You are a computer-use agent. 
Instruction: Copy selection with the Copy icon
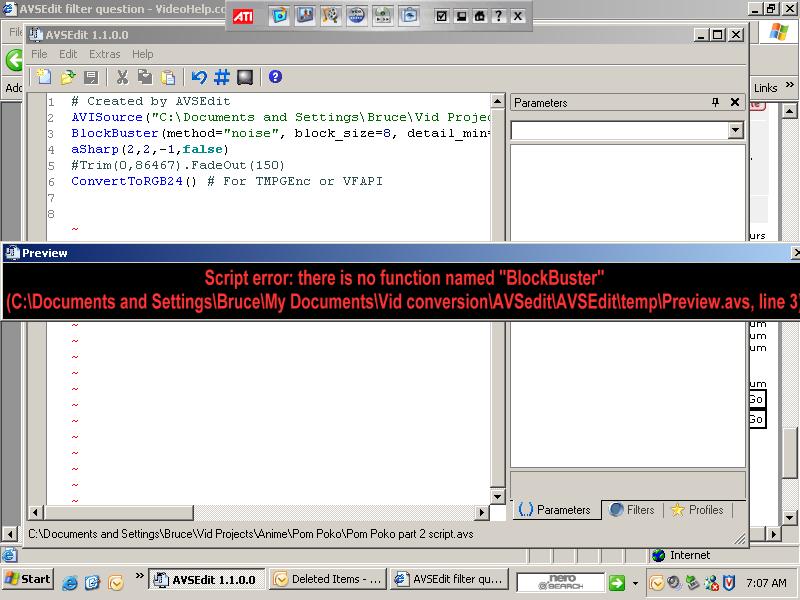[x=145, y=77]
